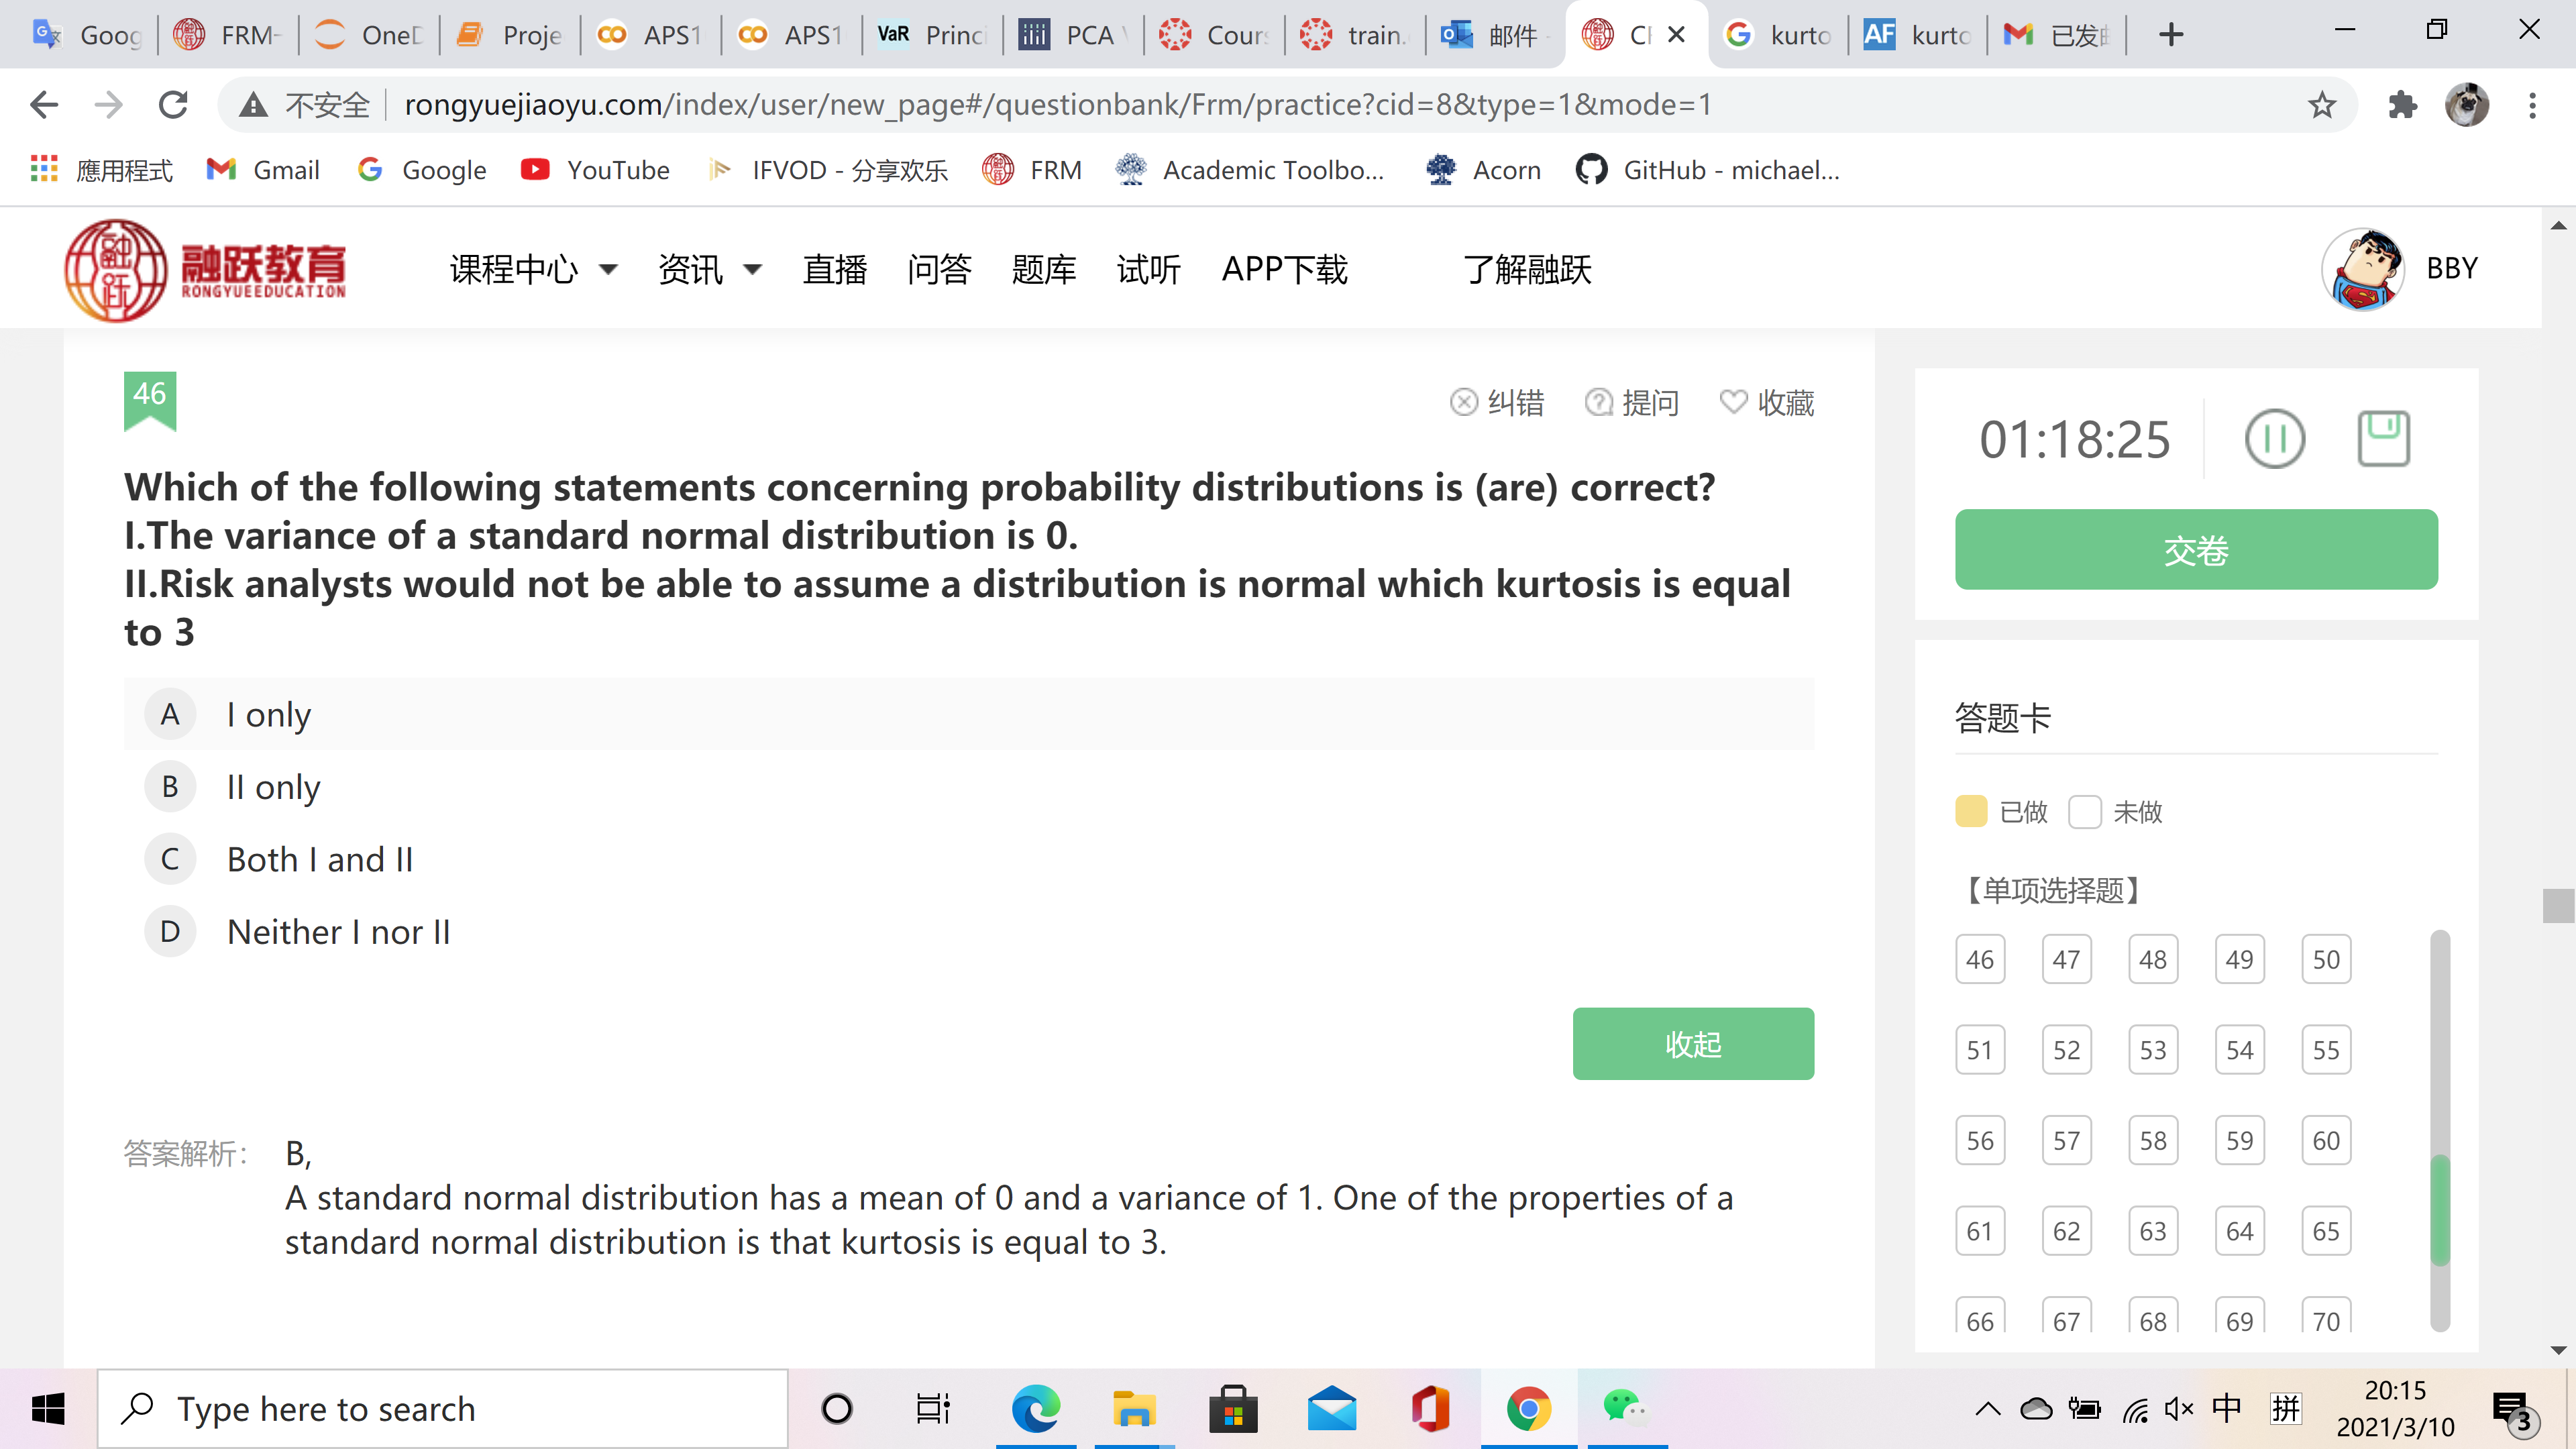Reload the current page
Image resolution: width=2576 pixels, height=1449 pixels.
coord(174,105)
